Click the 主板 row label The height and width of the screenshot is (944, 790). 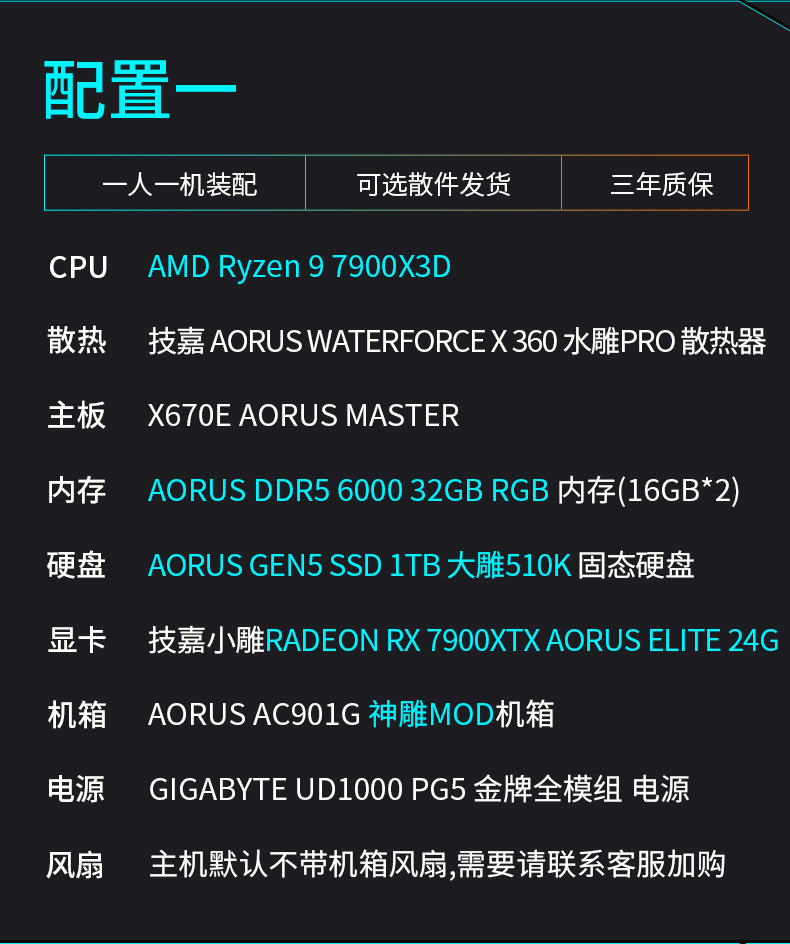pyautogui.click(x=77, y=415)
